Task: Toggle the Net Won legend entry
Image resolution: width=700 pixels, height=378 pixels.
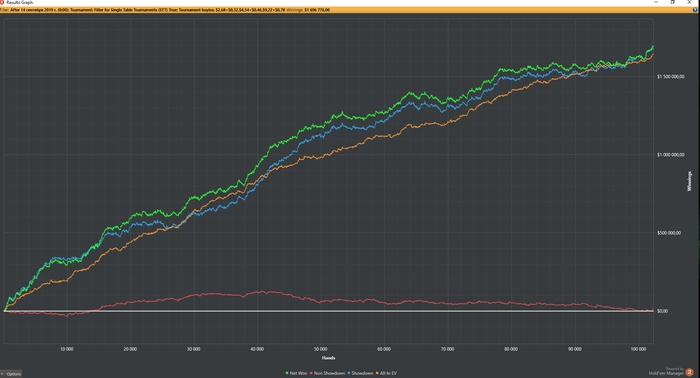Action: 296,373
